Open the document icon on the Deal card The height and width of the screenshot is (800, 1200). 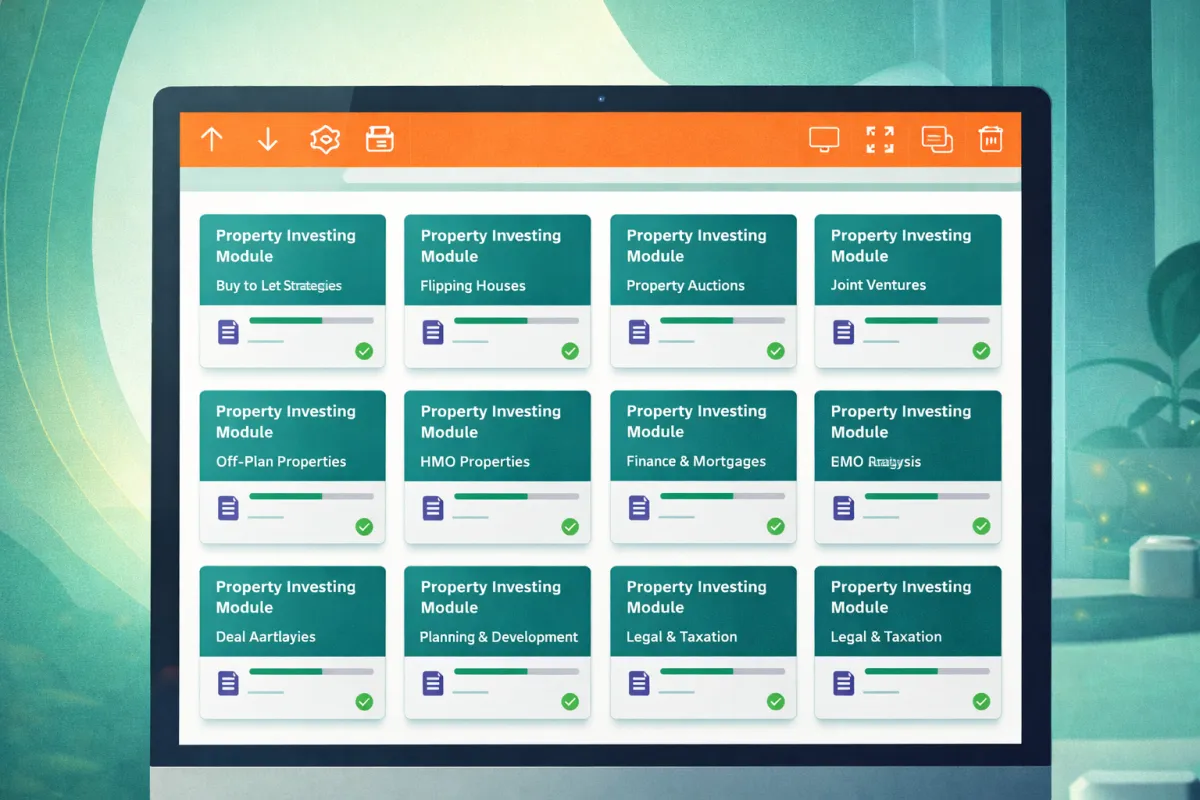(228, 684)
